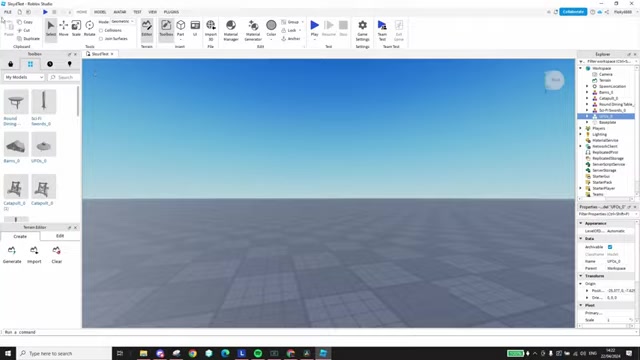Activate the Scale tool
640x360 pixels.
pyautogui.click(x=76, y=29)
